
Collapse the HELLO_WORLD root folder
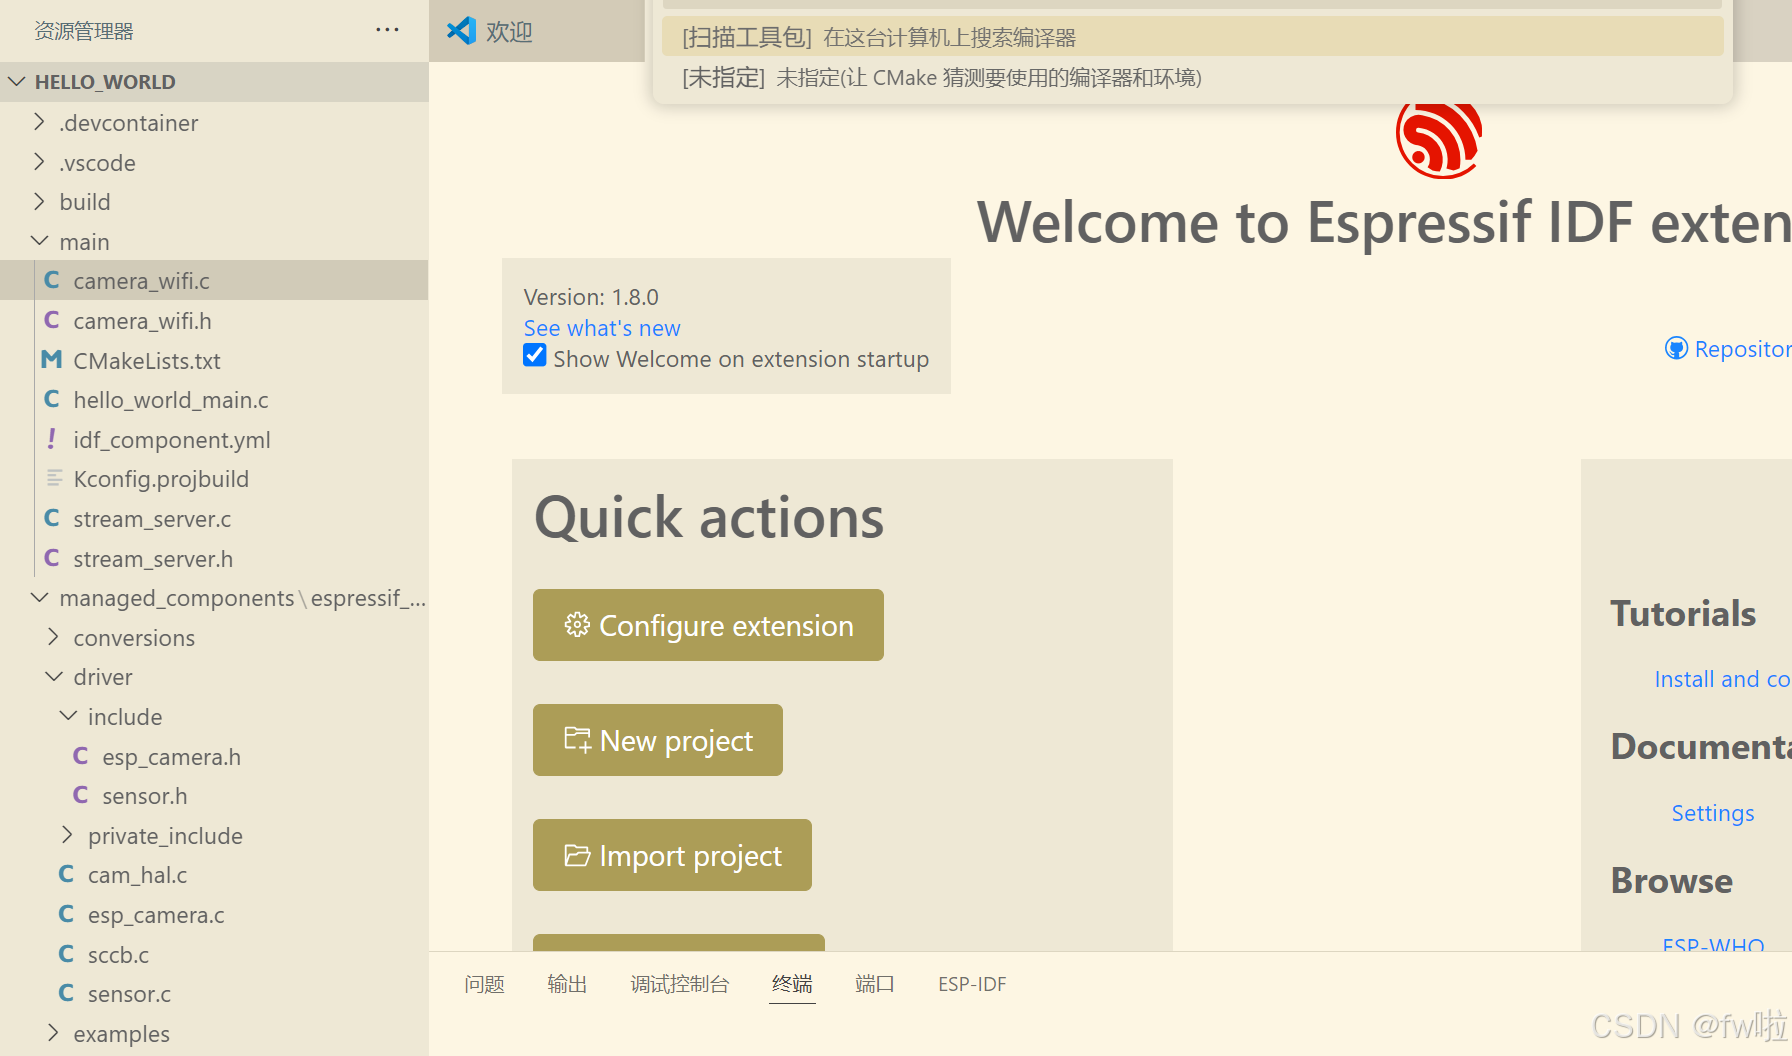coord(16,81)
